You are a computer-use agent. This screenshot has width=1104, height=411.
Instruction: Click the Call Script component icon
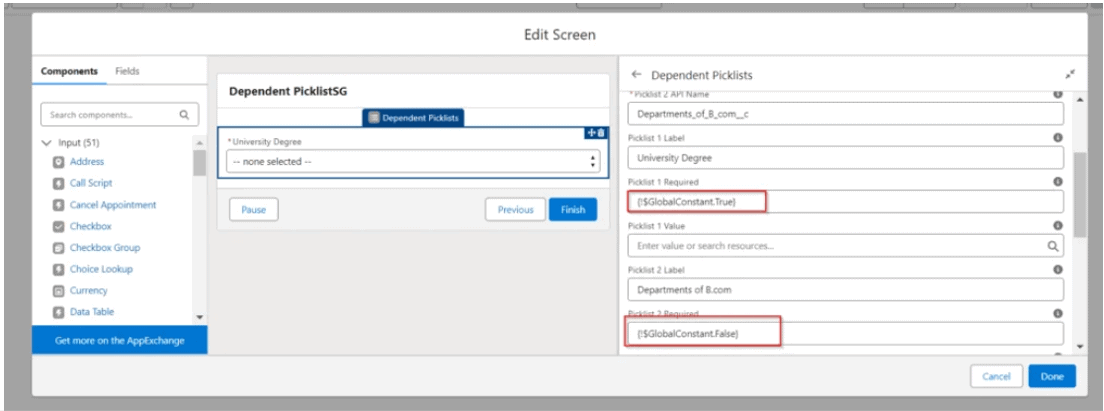click(x=59, y=183)
